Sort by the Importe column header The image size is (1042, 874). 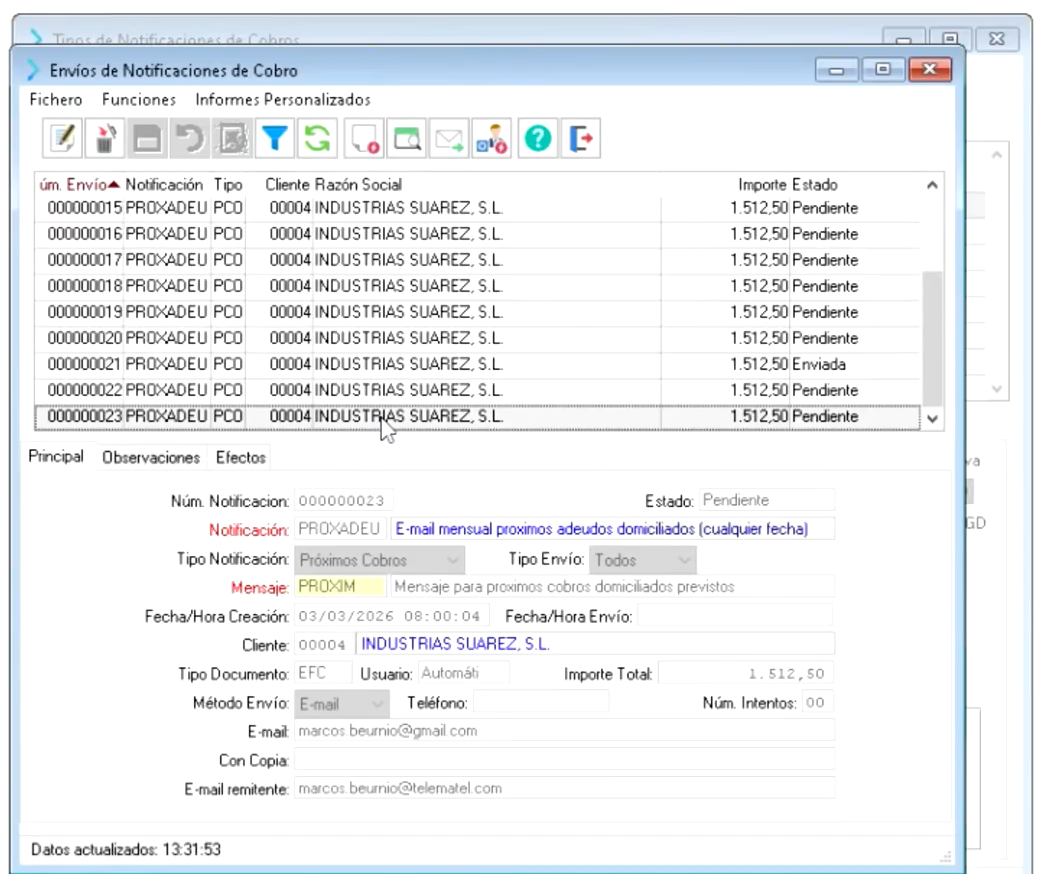762,185
